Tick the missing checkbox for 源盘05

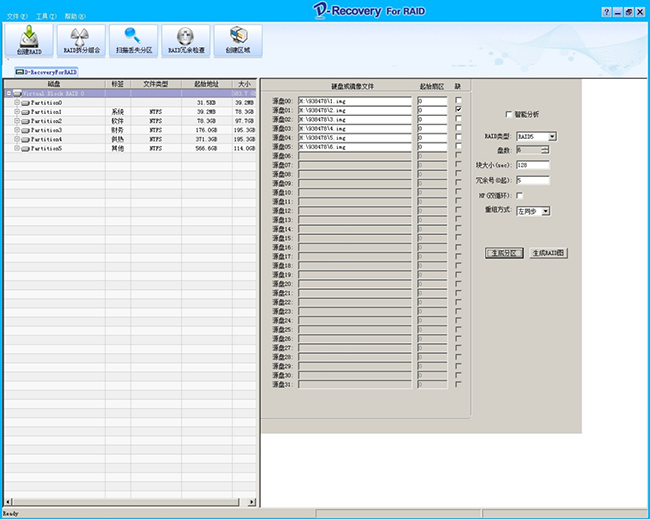(458, 146)
